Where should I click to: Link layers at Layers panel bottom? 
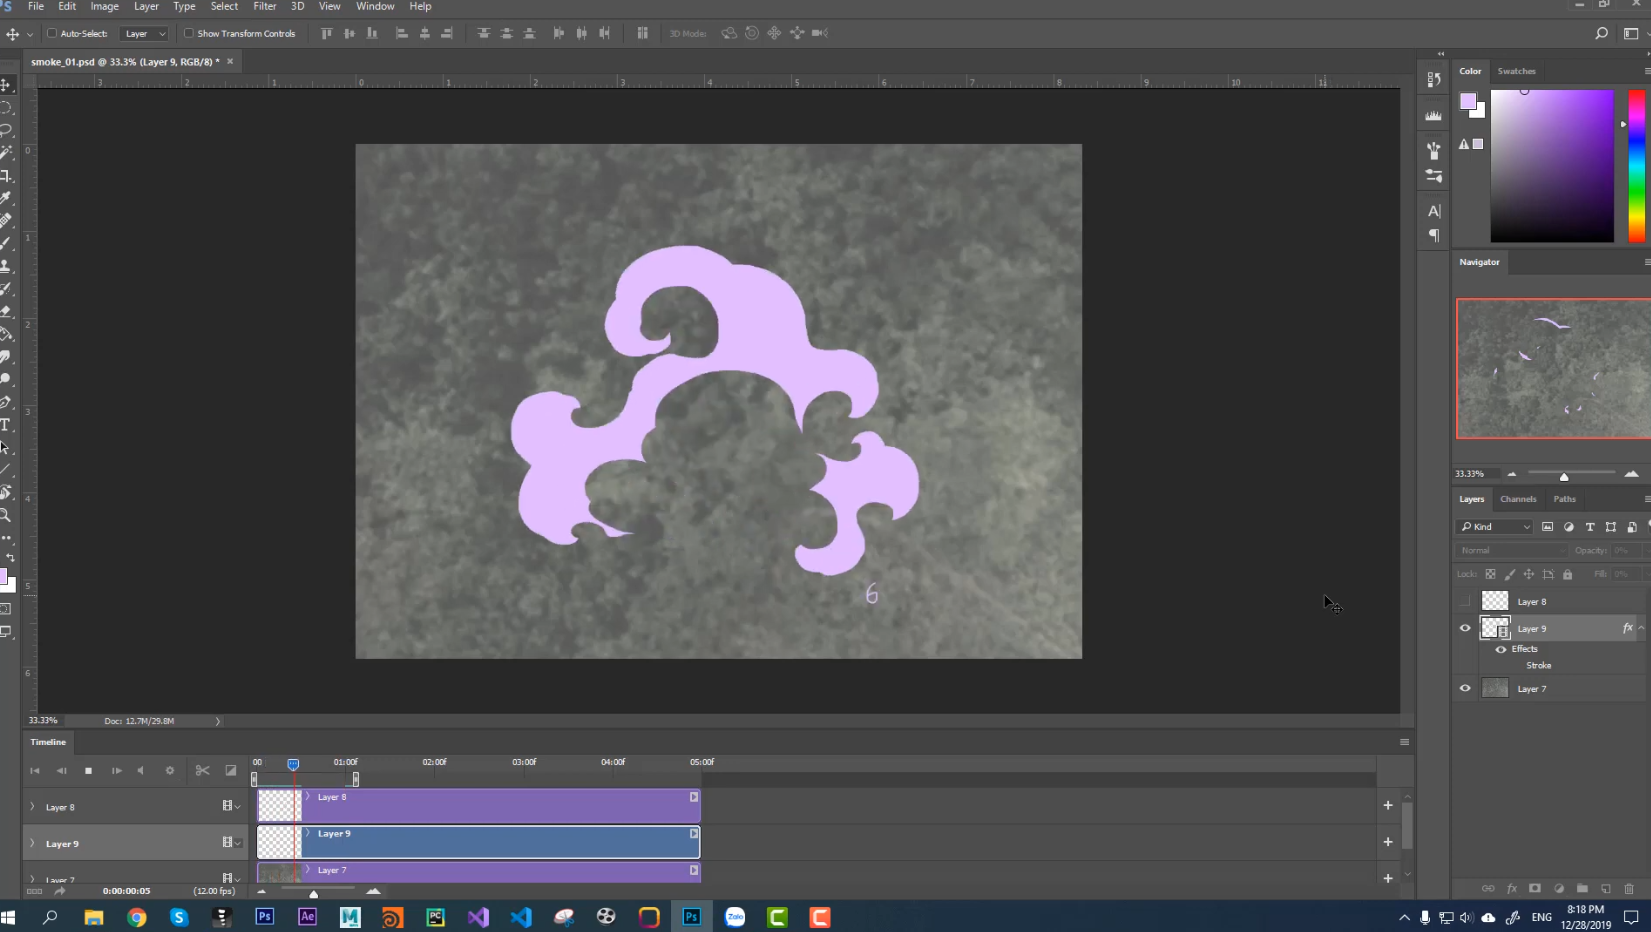click(x=1488, y=888)
